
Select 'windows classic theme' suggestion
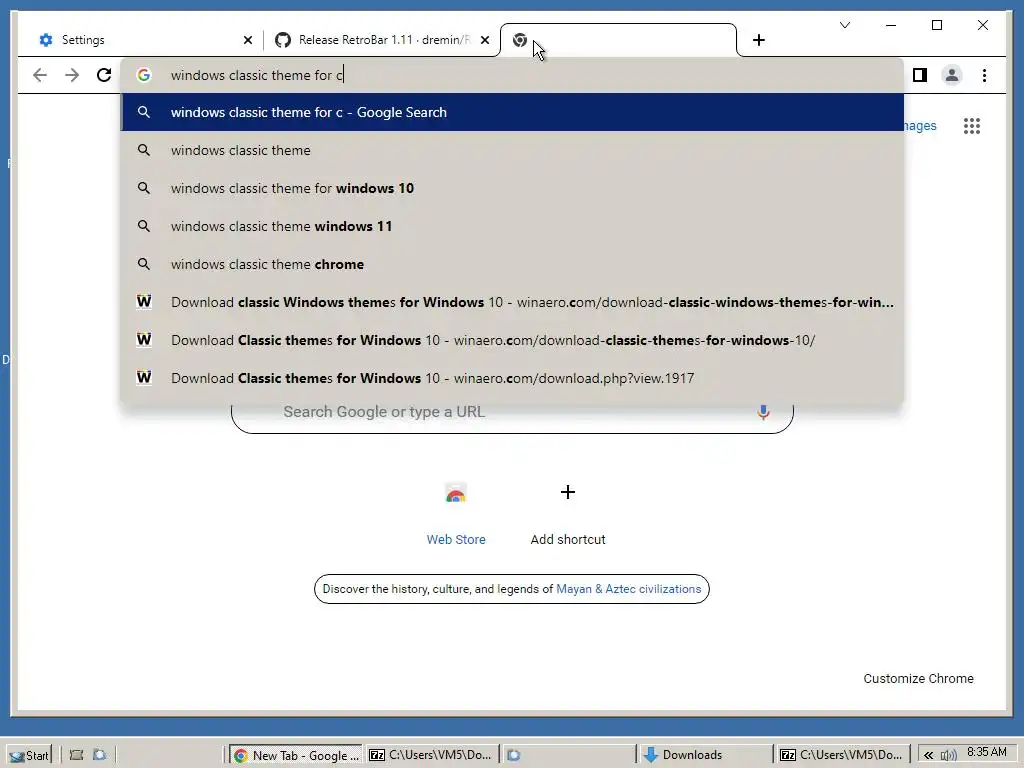[512, 150]
